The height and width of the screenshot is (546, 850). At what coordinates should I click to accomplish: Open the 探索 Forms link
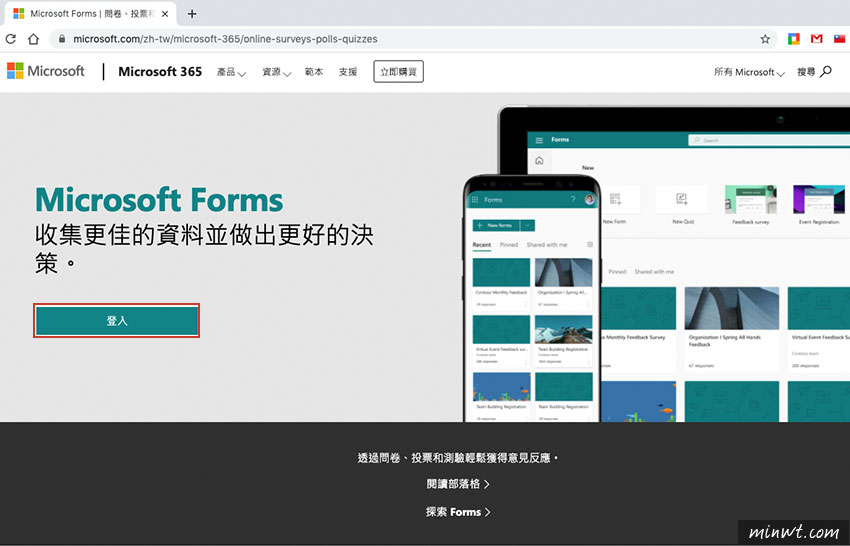point(458,512)
